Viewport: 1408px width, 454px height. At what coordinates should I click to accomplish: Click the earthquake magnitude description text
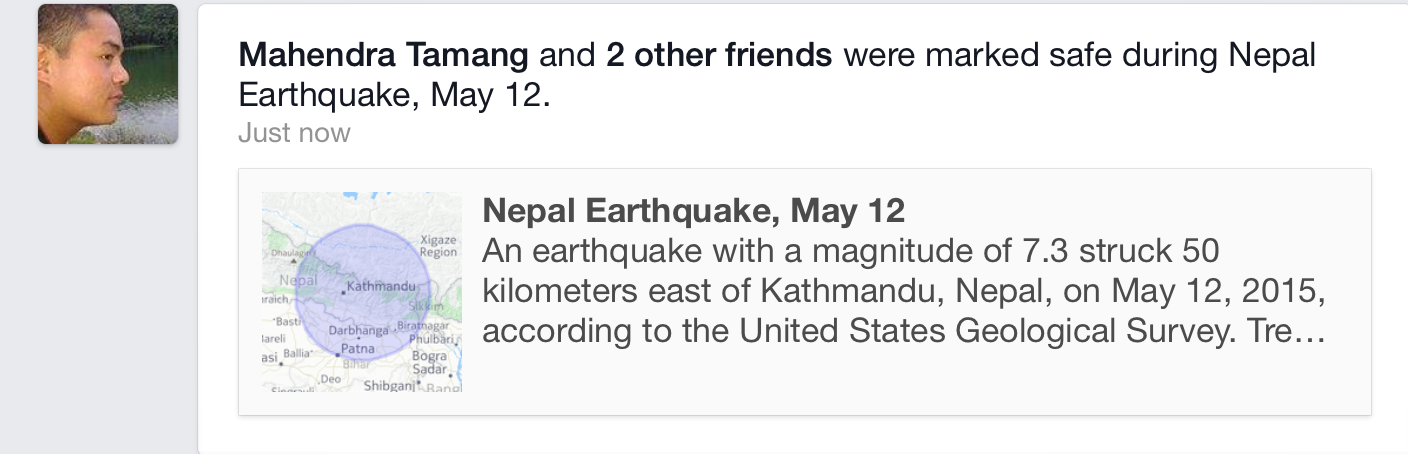(x=850, y=250)
